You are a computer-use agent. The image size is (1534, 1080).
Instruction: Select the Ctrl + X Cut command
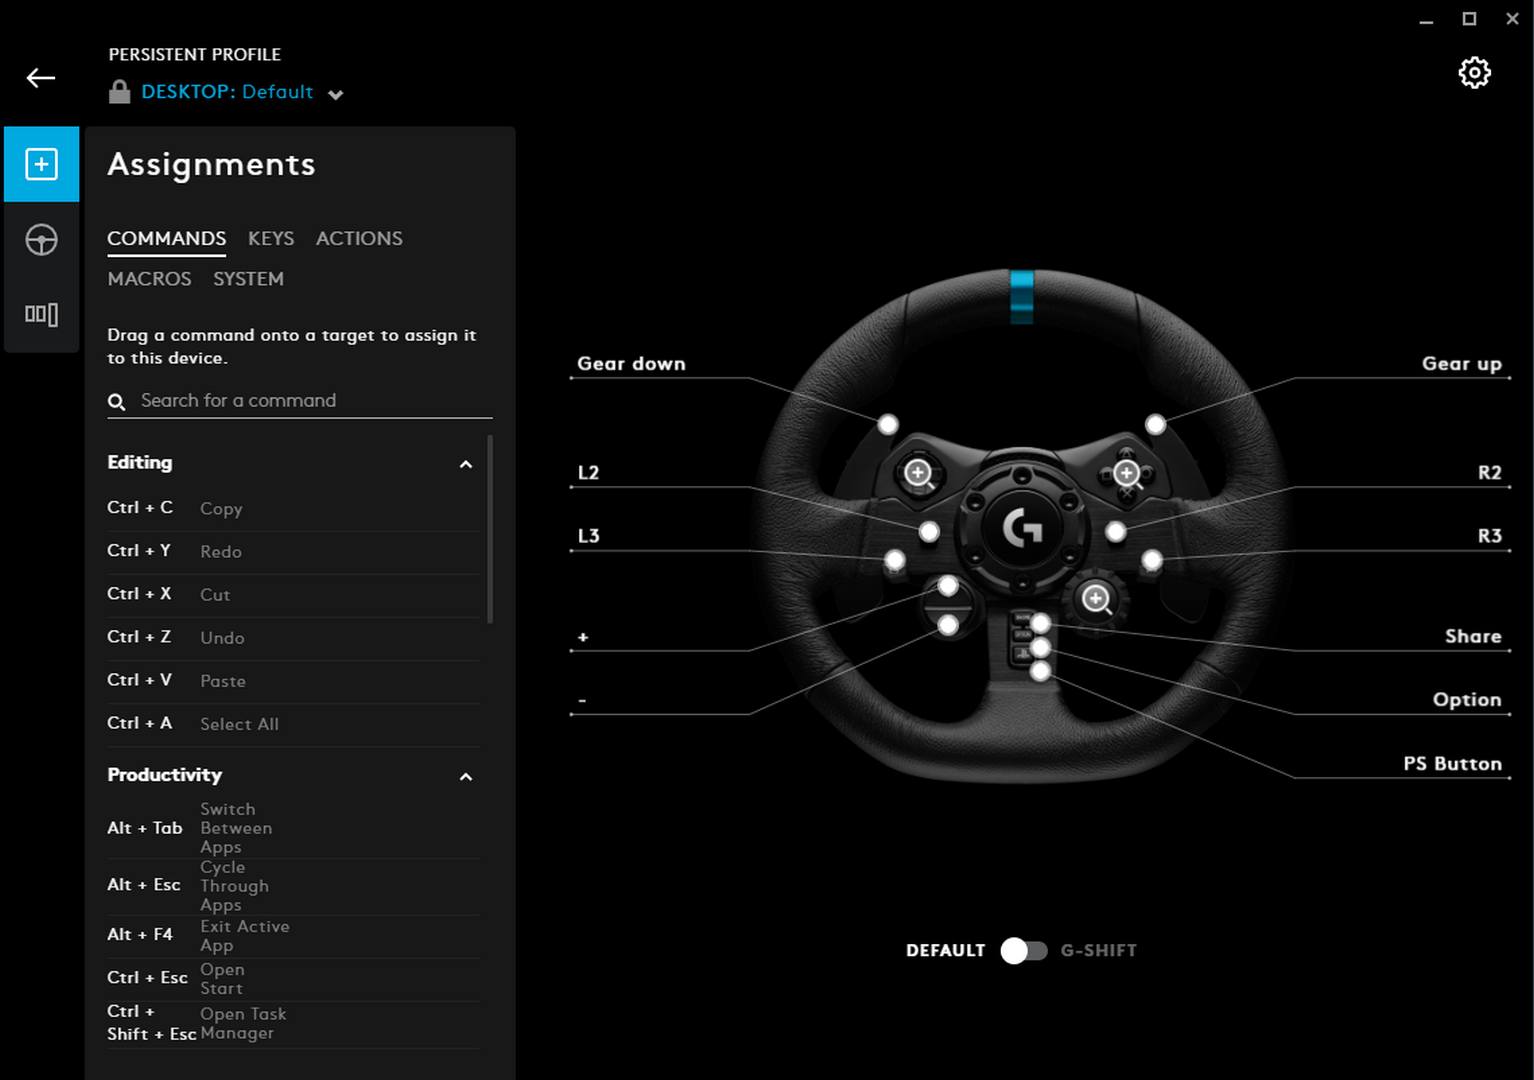pyautogui.click(x=293, y=595)
